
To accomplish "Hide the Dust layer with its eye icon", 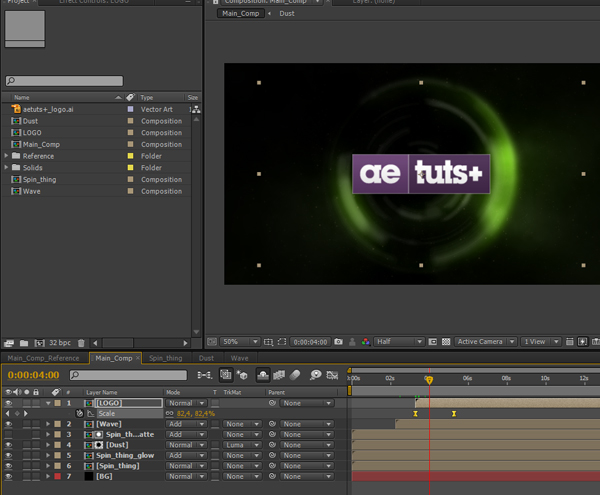I will [8, 445].
